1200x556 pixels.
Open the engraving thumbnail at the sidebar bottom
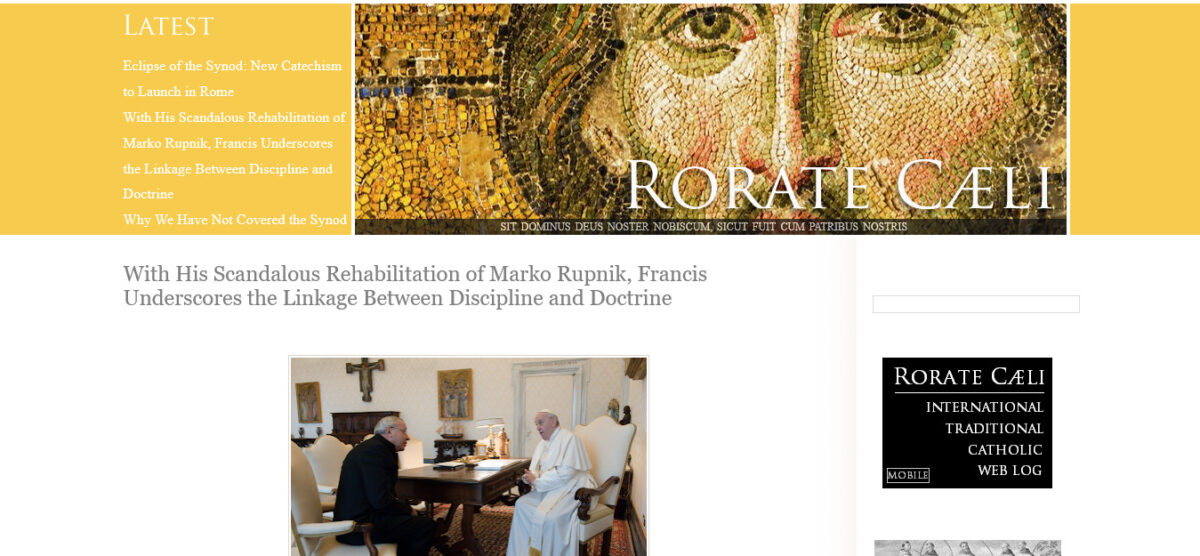[967, 548]
